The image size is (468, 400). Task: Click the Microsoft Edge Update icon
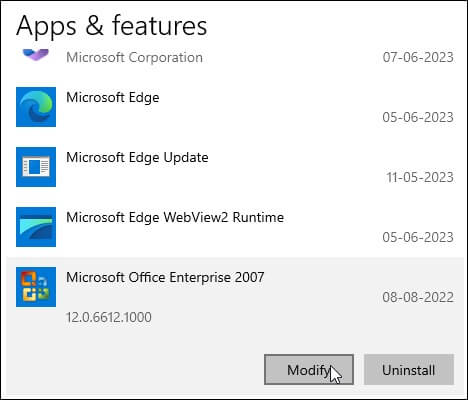pyautogui.click(x=36, y=167)
